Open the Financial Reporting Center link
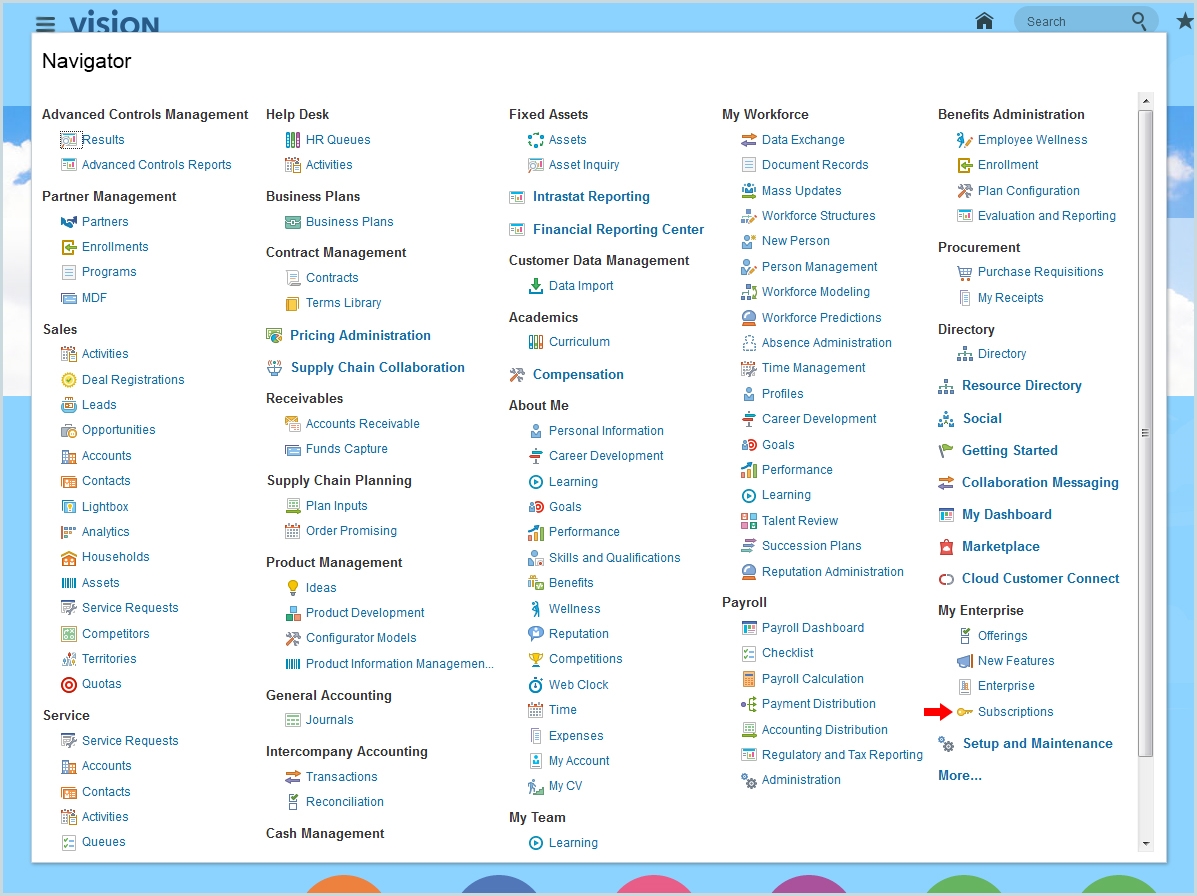 tap(617, 229)
